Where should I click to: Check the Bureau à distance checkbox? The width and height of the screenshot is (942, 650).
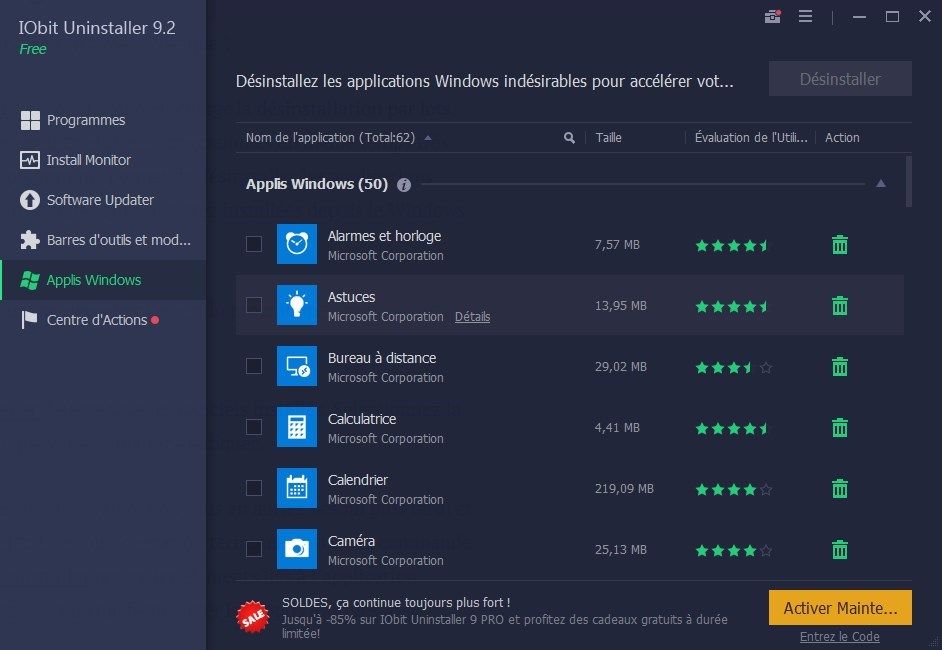254,366
